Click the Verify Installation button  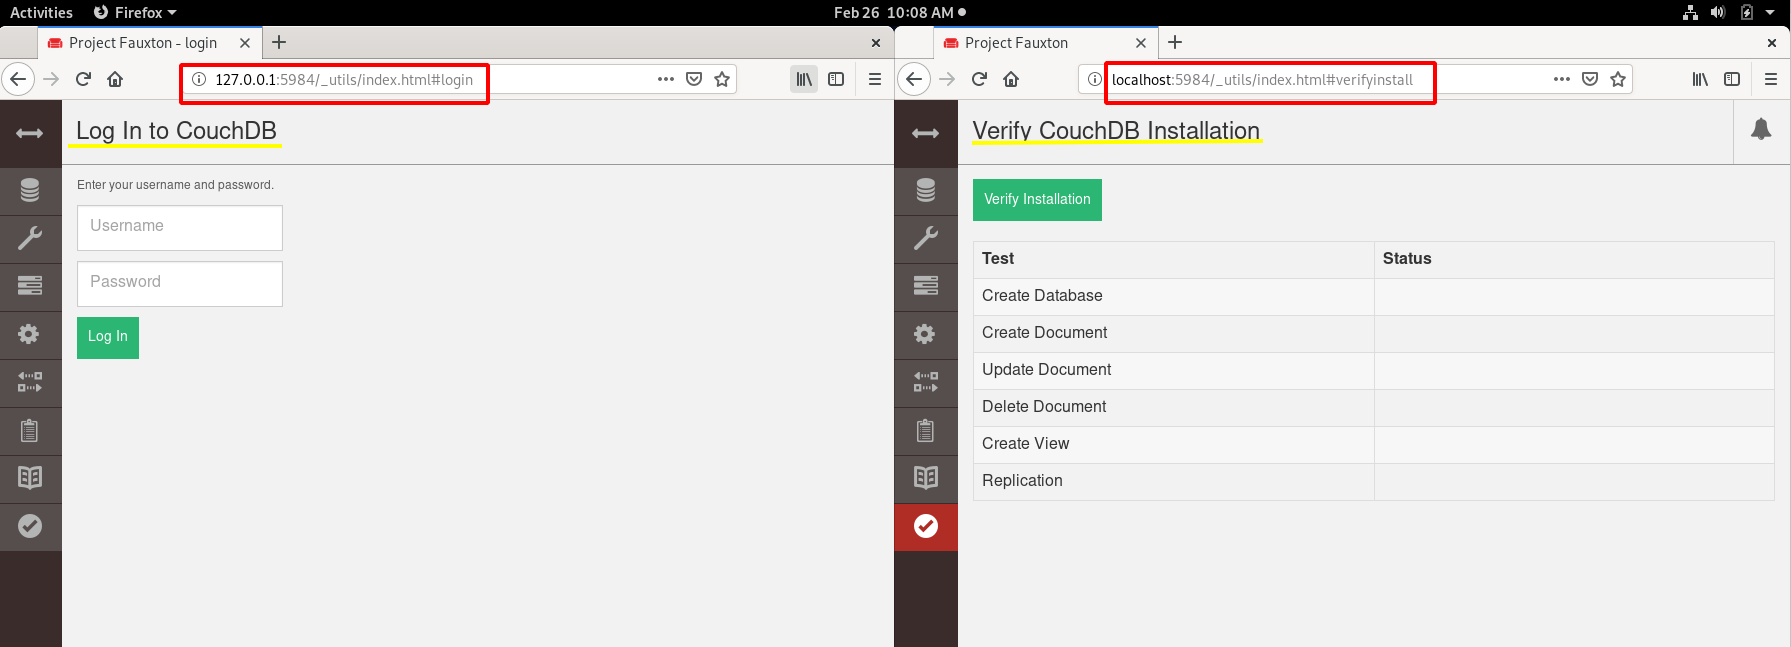(x=1037, y=200)
